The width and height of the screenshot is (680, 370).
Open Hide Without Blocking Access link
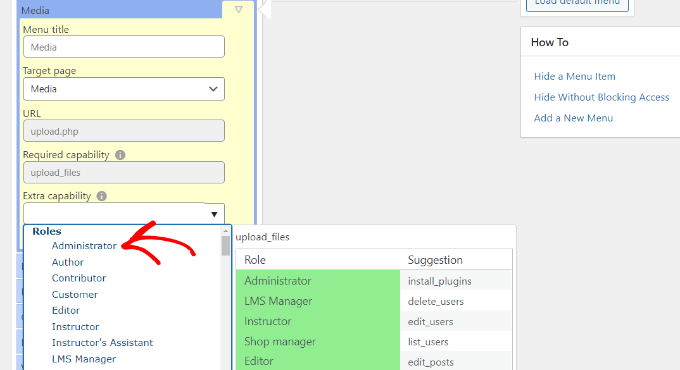pos(602,97)
